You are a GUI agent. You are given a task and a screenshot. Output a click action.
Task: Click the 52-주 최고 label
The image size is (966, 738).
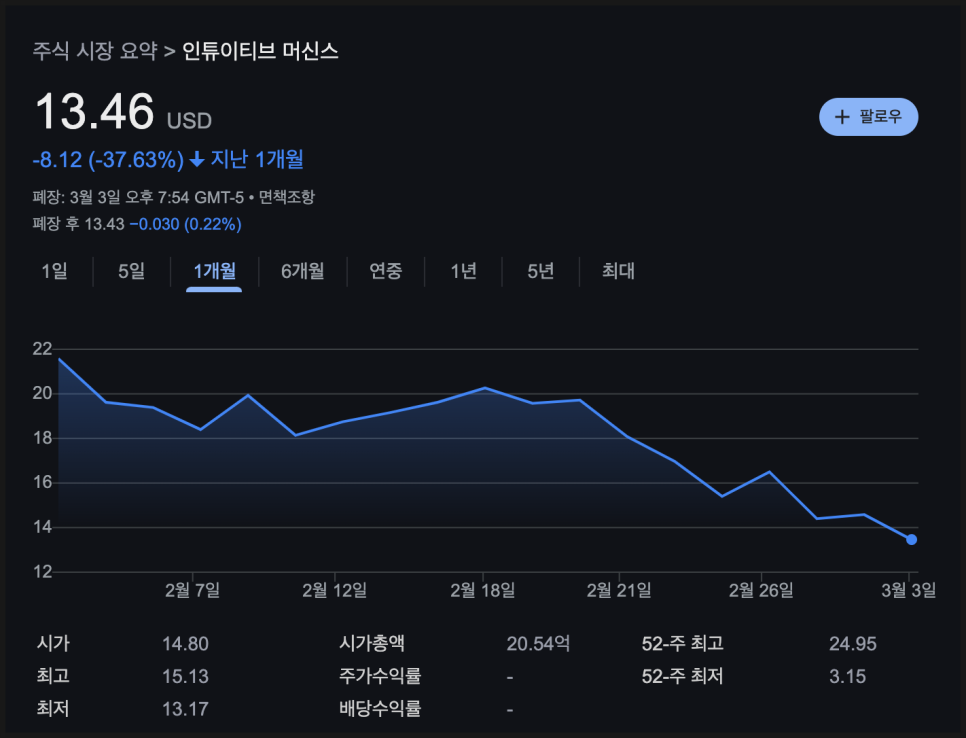683,644
